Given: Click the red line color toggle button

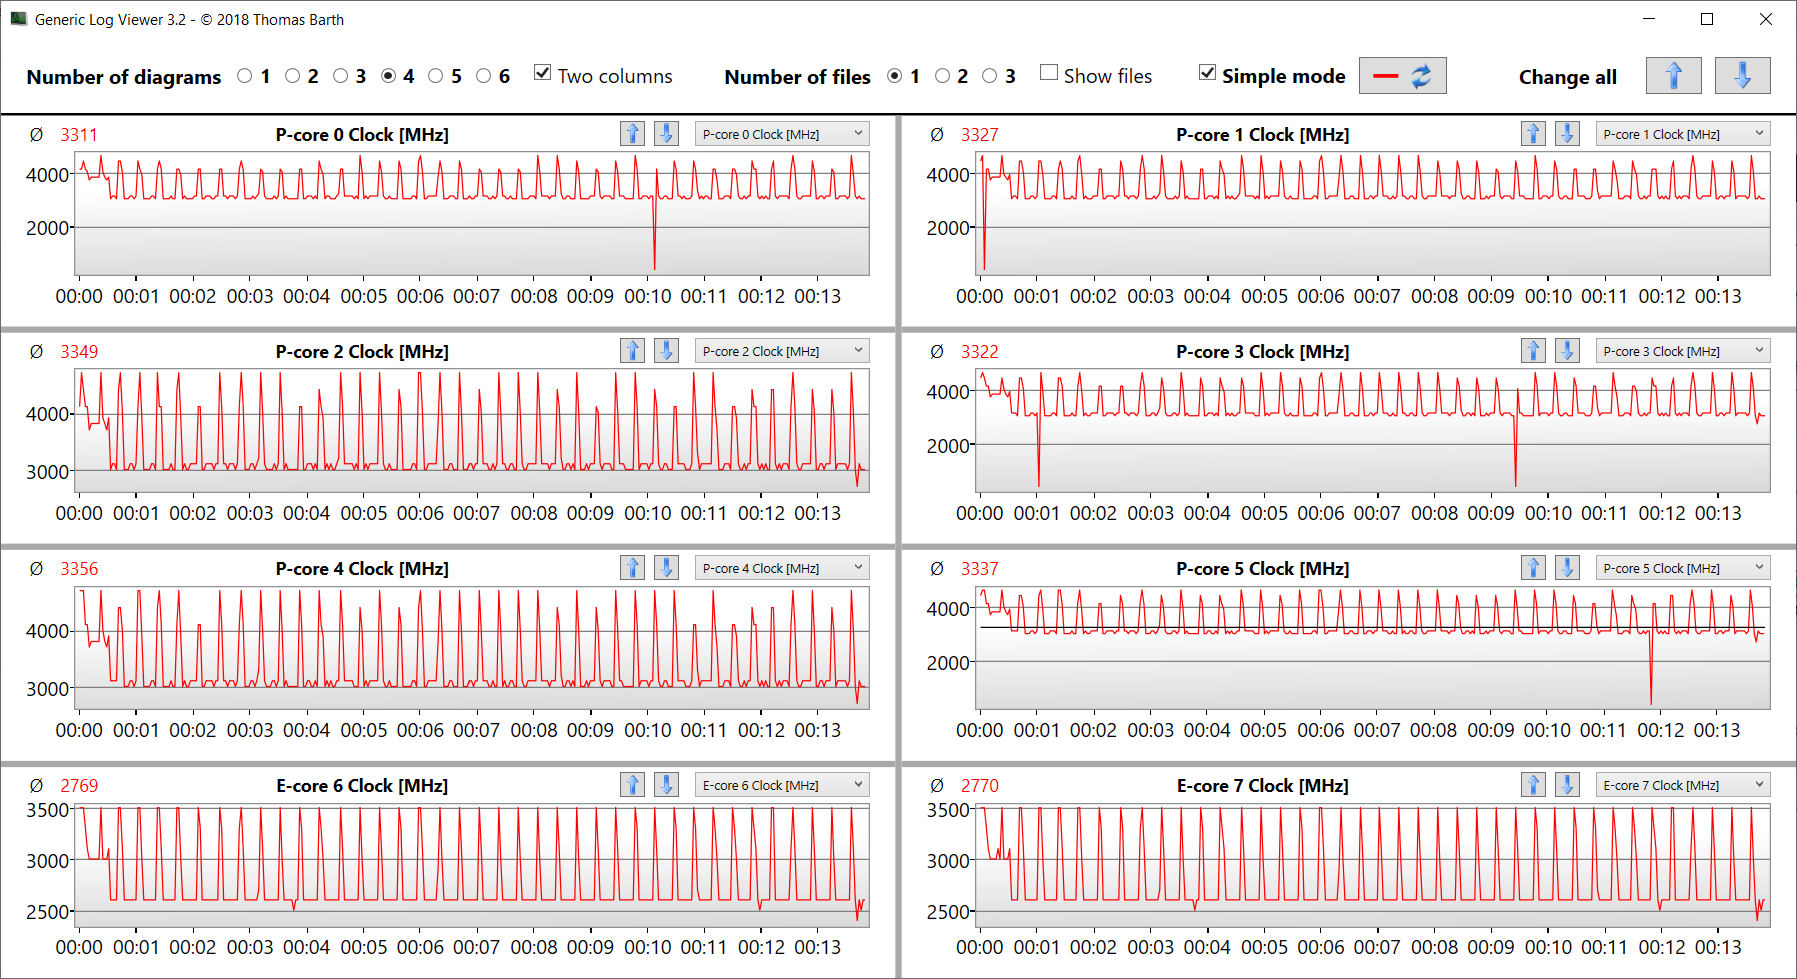Looking at the screenshot, I should click(x=1402, y=76).
